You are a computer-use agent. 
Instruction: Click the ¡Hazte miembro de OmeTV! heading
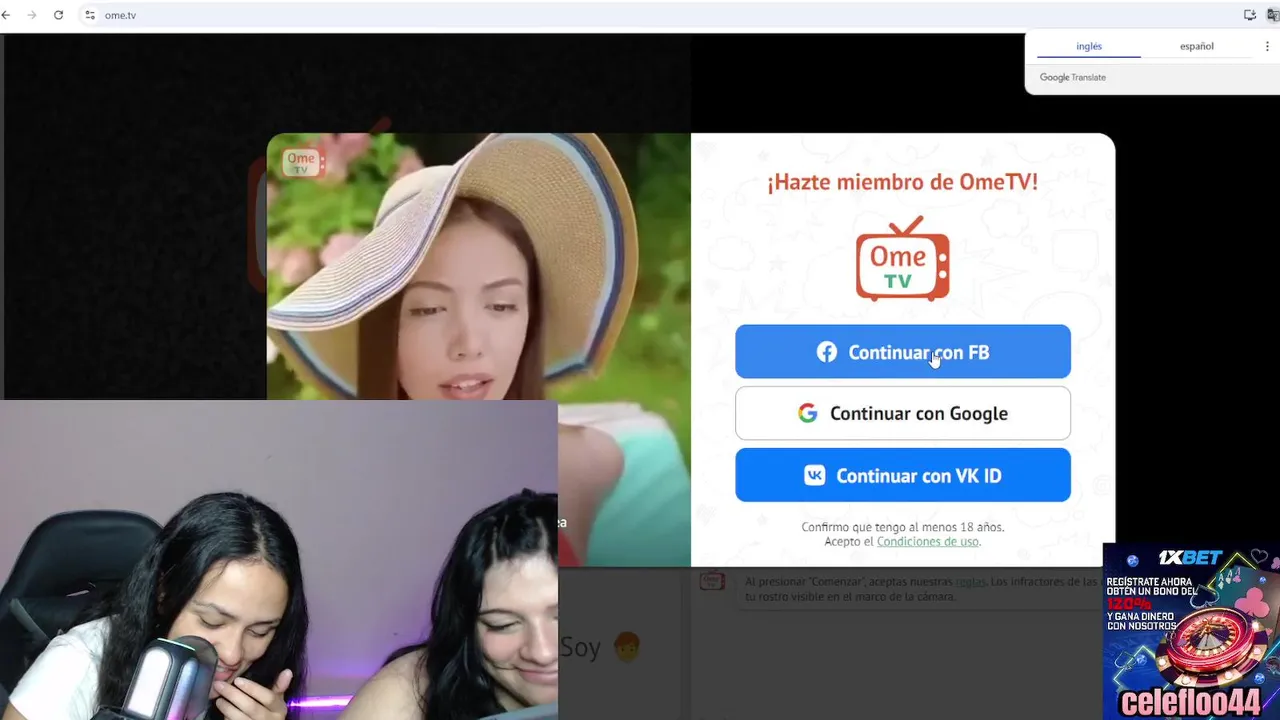(x=902, y=183)
